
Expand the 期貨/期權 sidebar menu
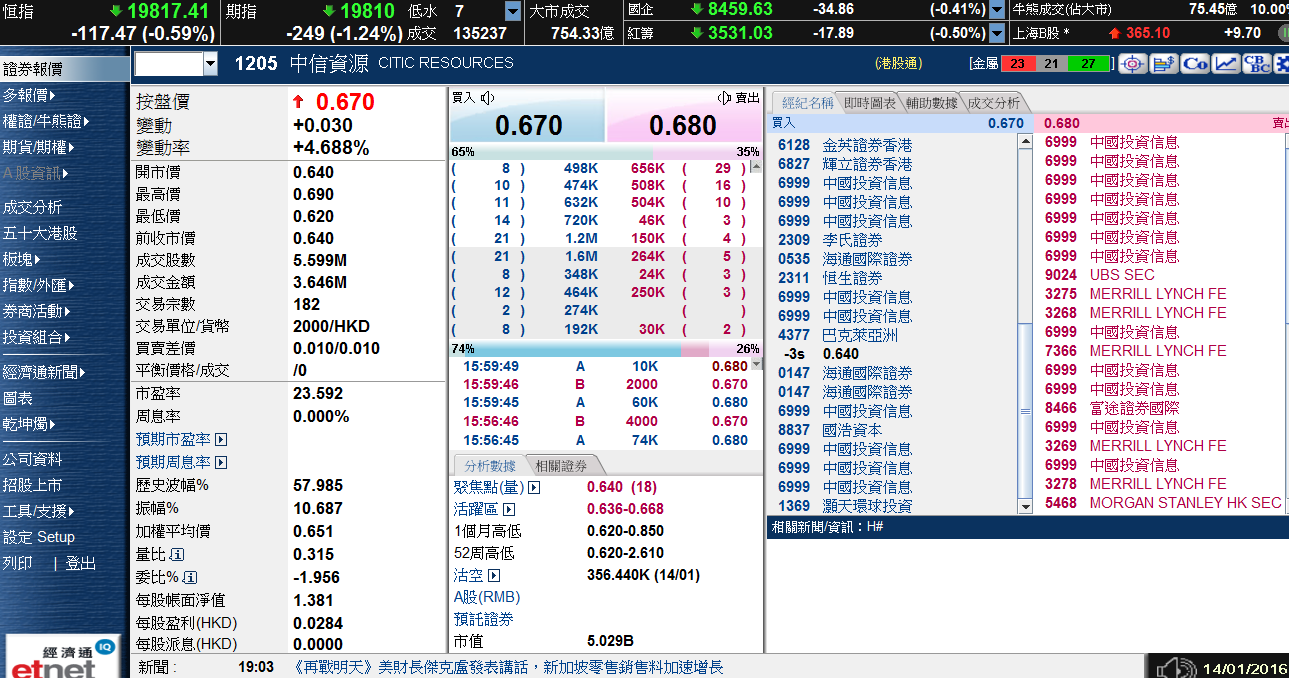point(39,147)
